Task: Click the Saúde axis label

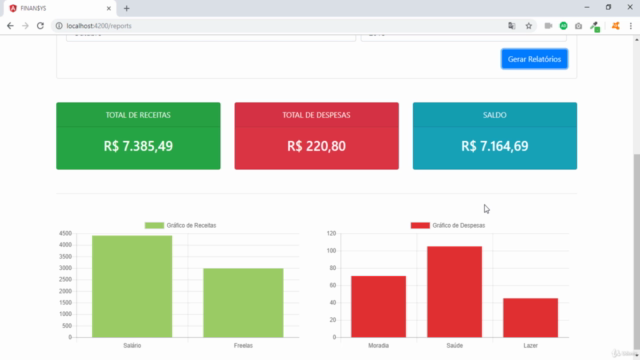Action: (455, 346)
